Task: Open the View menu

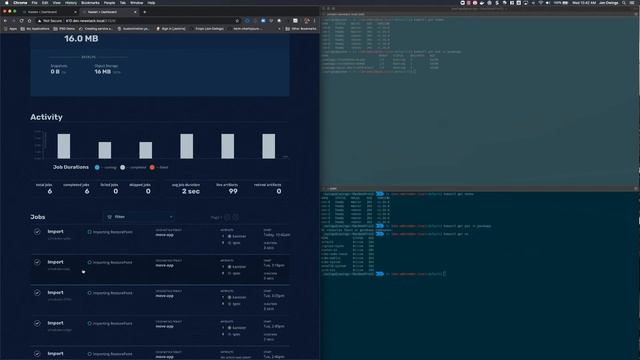Action: click(57, 2)
